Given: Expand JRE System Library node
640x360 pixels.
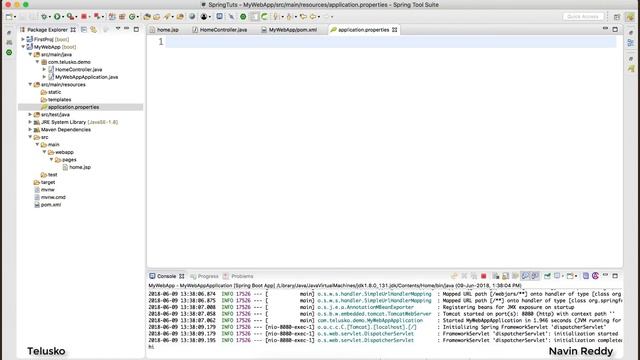Looking at the screenshot, I should point(30,122).
